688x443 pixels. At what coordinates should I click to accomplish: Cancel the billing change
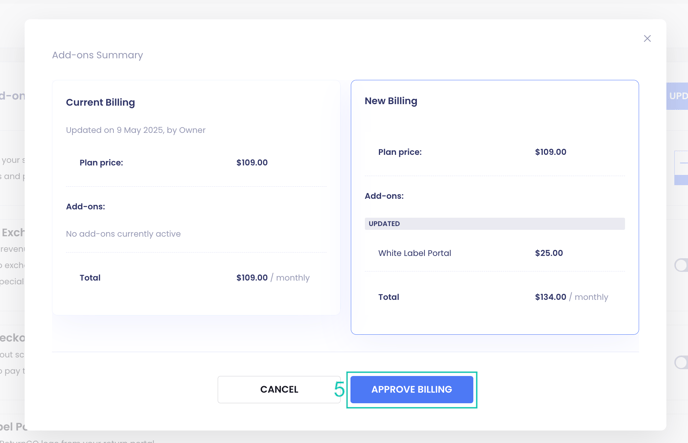(279, 389)
